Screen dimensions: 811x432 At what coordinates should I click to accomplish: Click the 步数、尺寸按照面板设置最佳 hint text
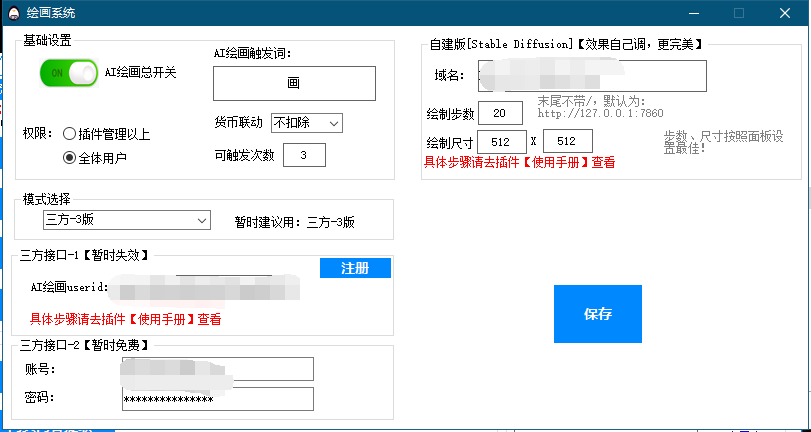(723, 142)
